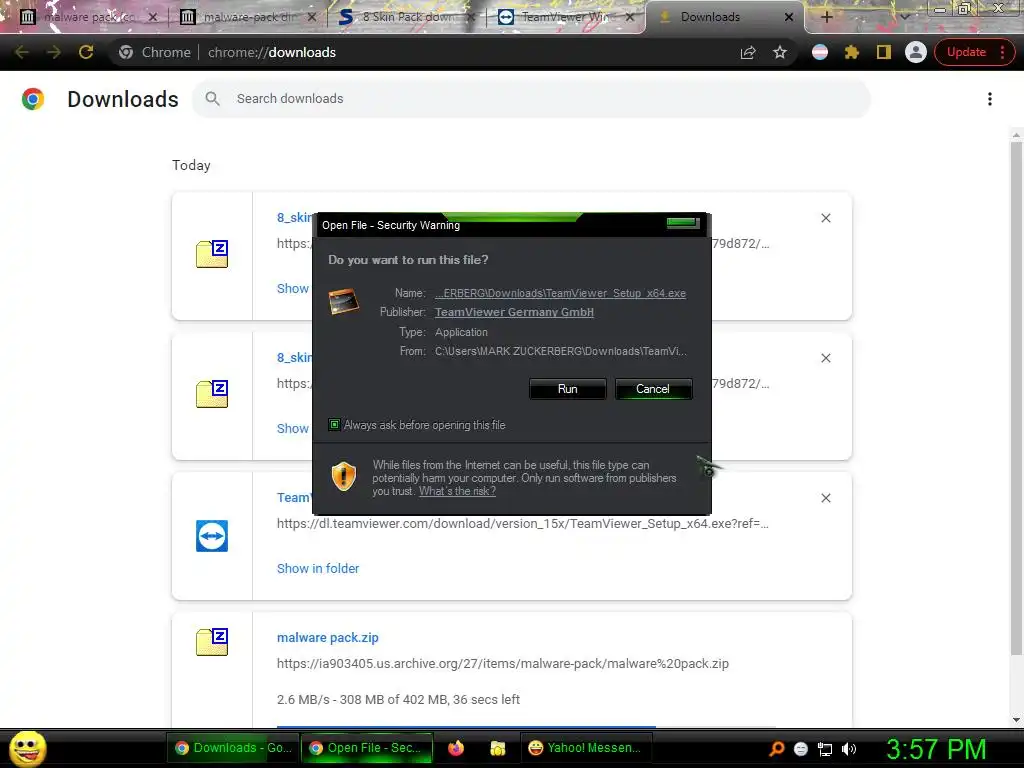Click the application icon in the security dialog
This screenshot has height=768, width=1024.
tap(344, 302)
